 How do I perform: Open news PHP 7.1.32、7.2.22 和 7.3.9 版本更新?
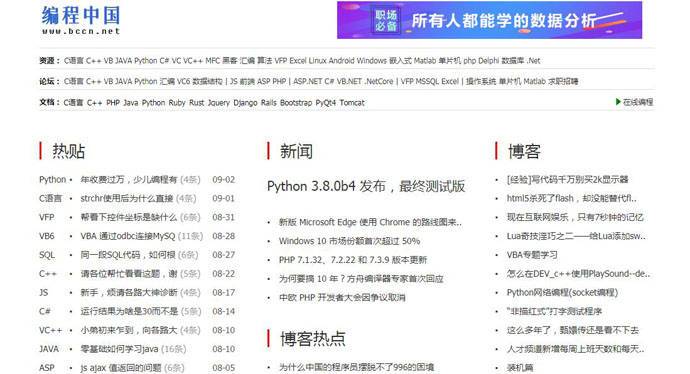353,260
